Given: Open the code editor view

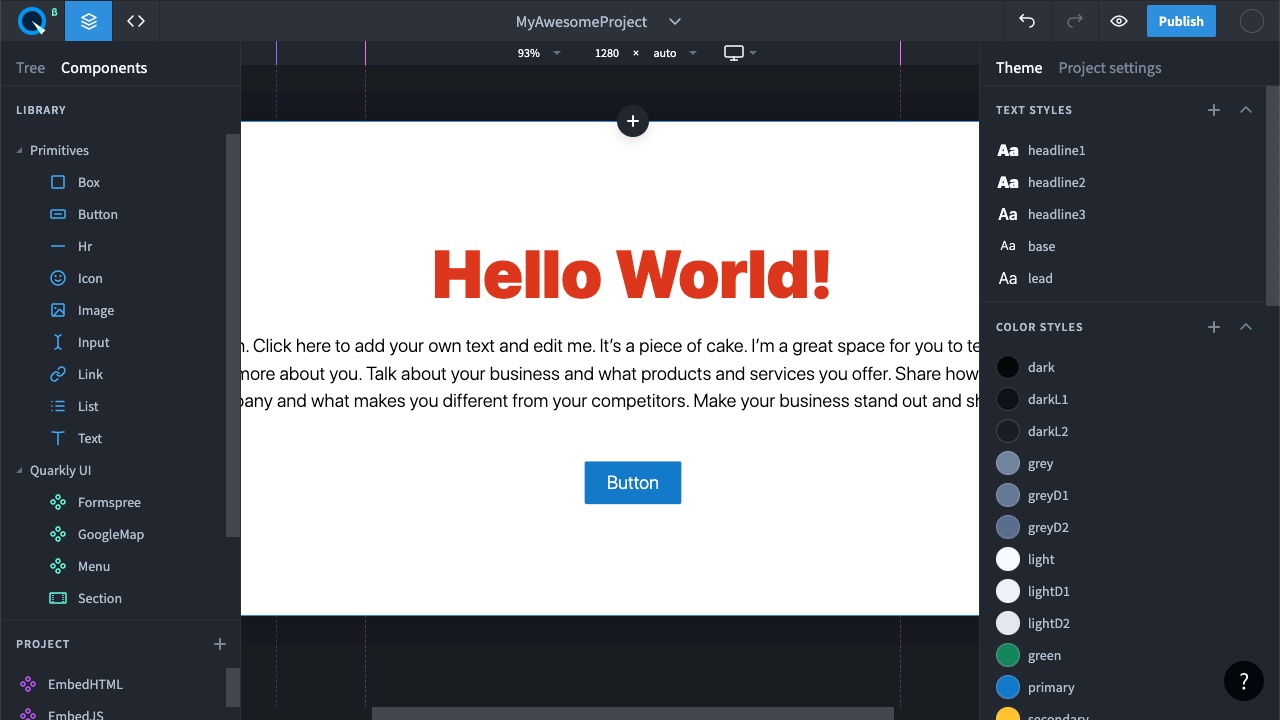Looking at the screenshot, I should 136,21.
